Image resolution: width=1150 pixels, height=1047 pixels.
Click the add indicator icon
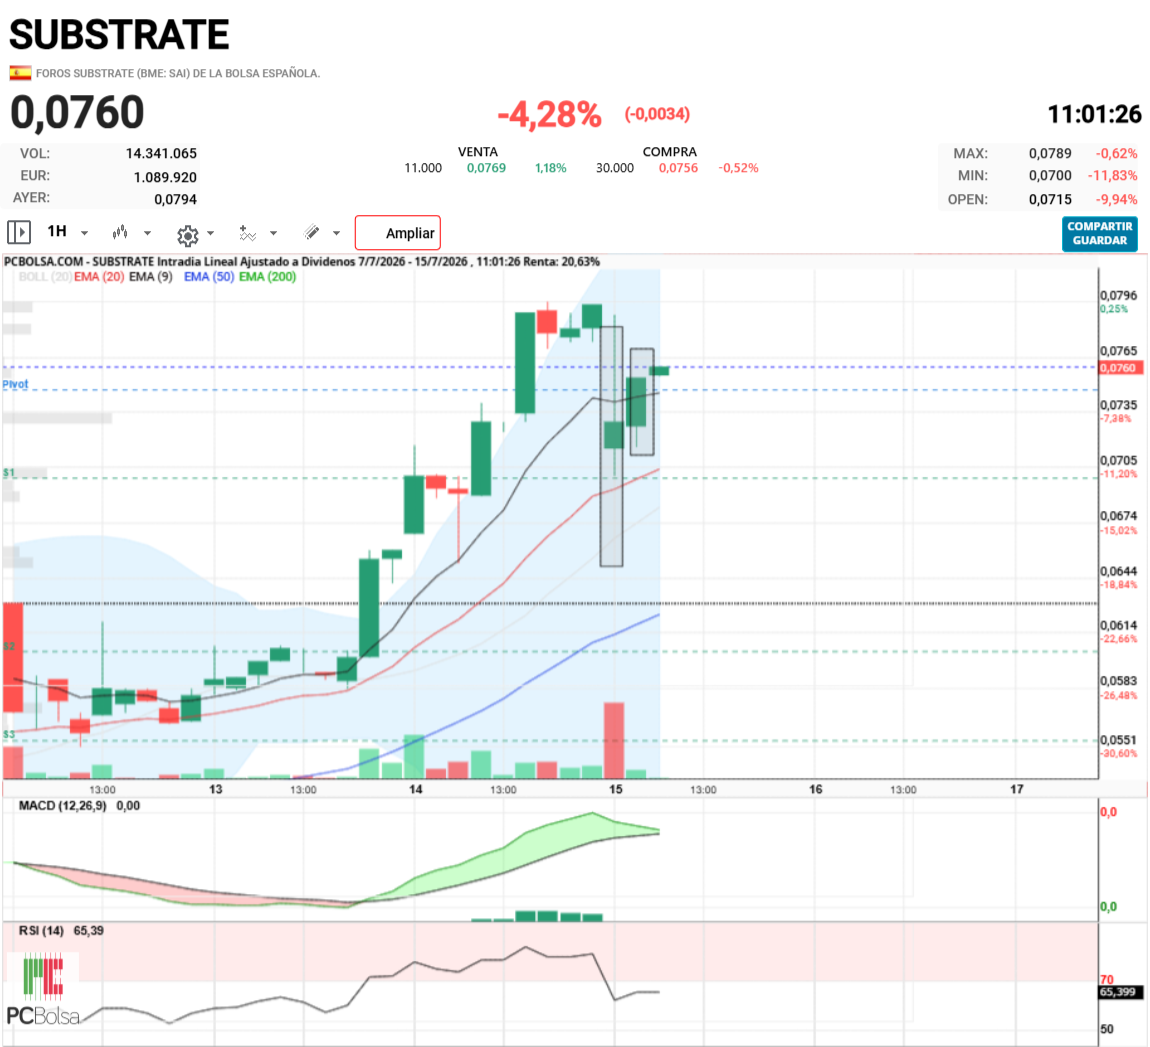pyautogui.click(x=248, y=233)
